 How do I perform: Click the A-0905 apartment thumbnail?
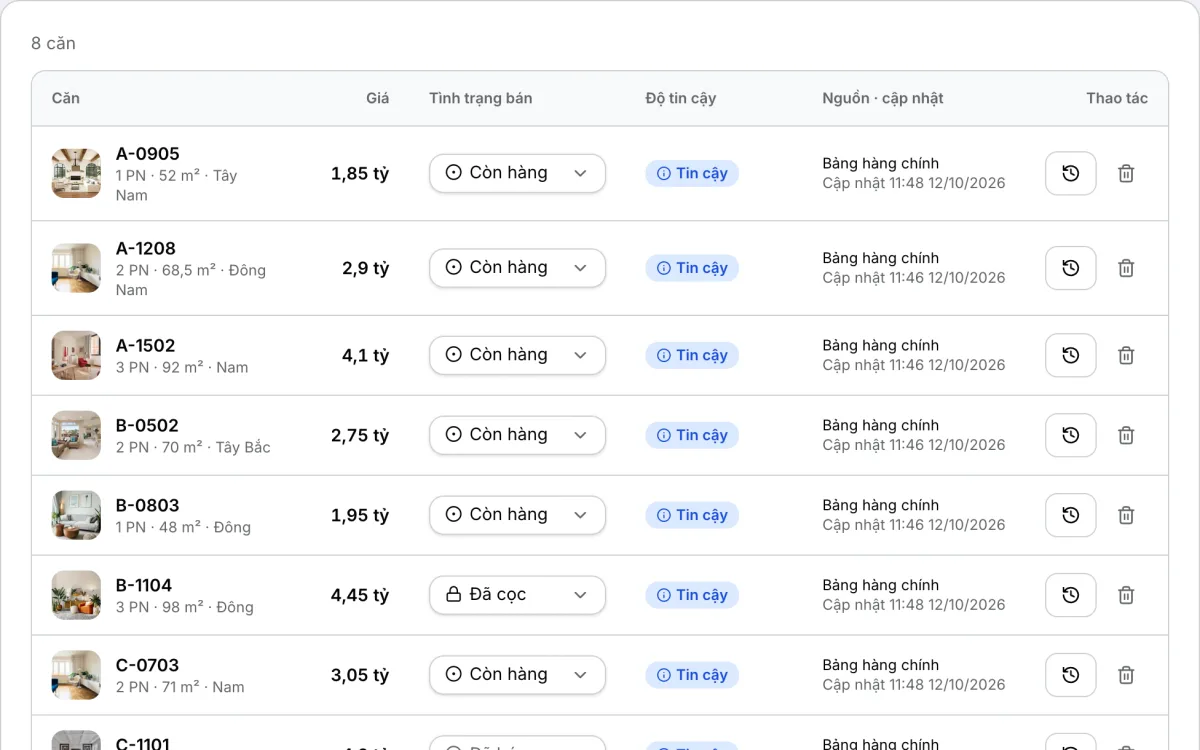(76, 173)
